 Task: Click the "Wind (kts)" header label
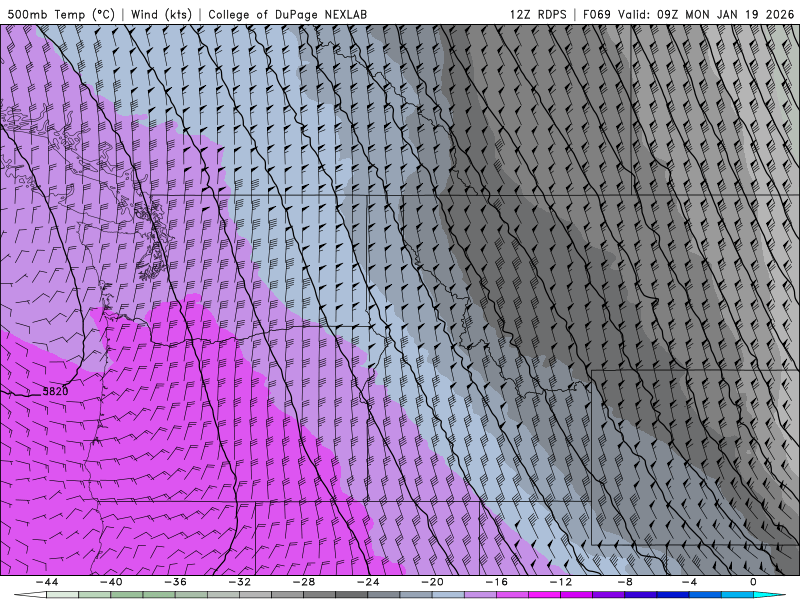coord(161,14)
